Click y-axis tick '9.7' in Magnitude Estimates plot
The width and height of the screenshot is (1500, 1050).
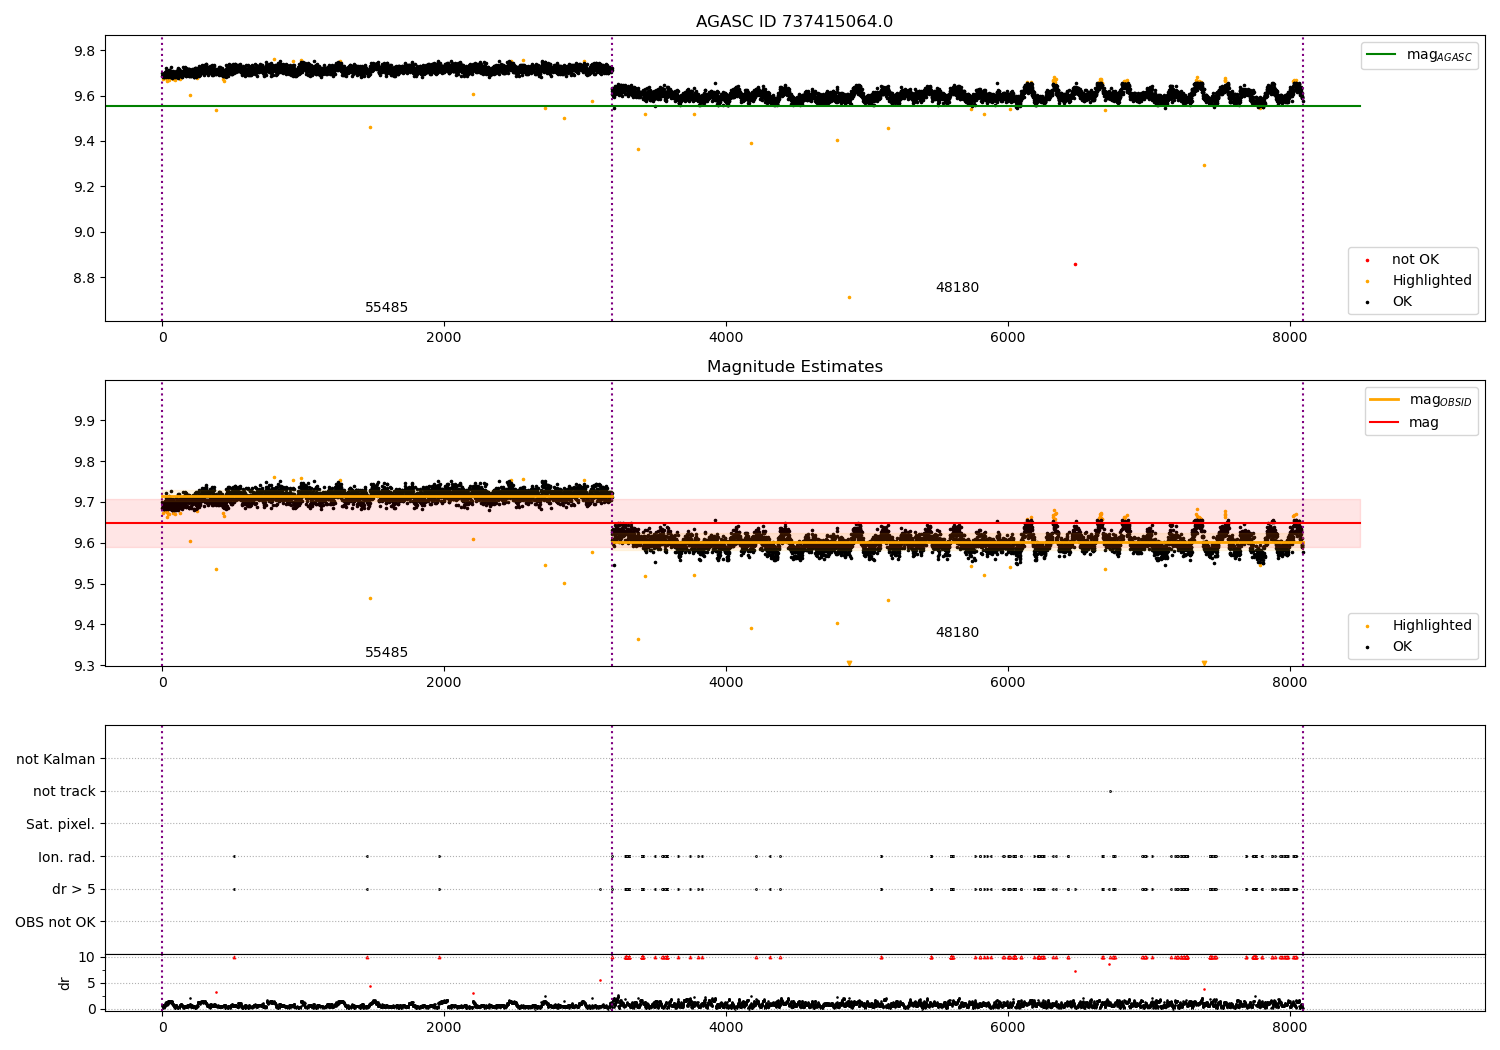[x=84, y=503]
